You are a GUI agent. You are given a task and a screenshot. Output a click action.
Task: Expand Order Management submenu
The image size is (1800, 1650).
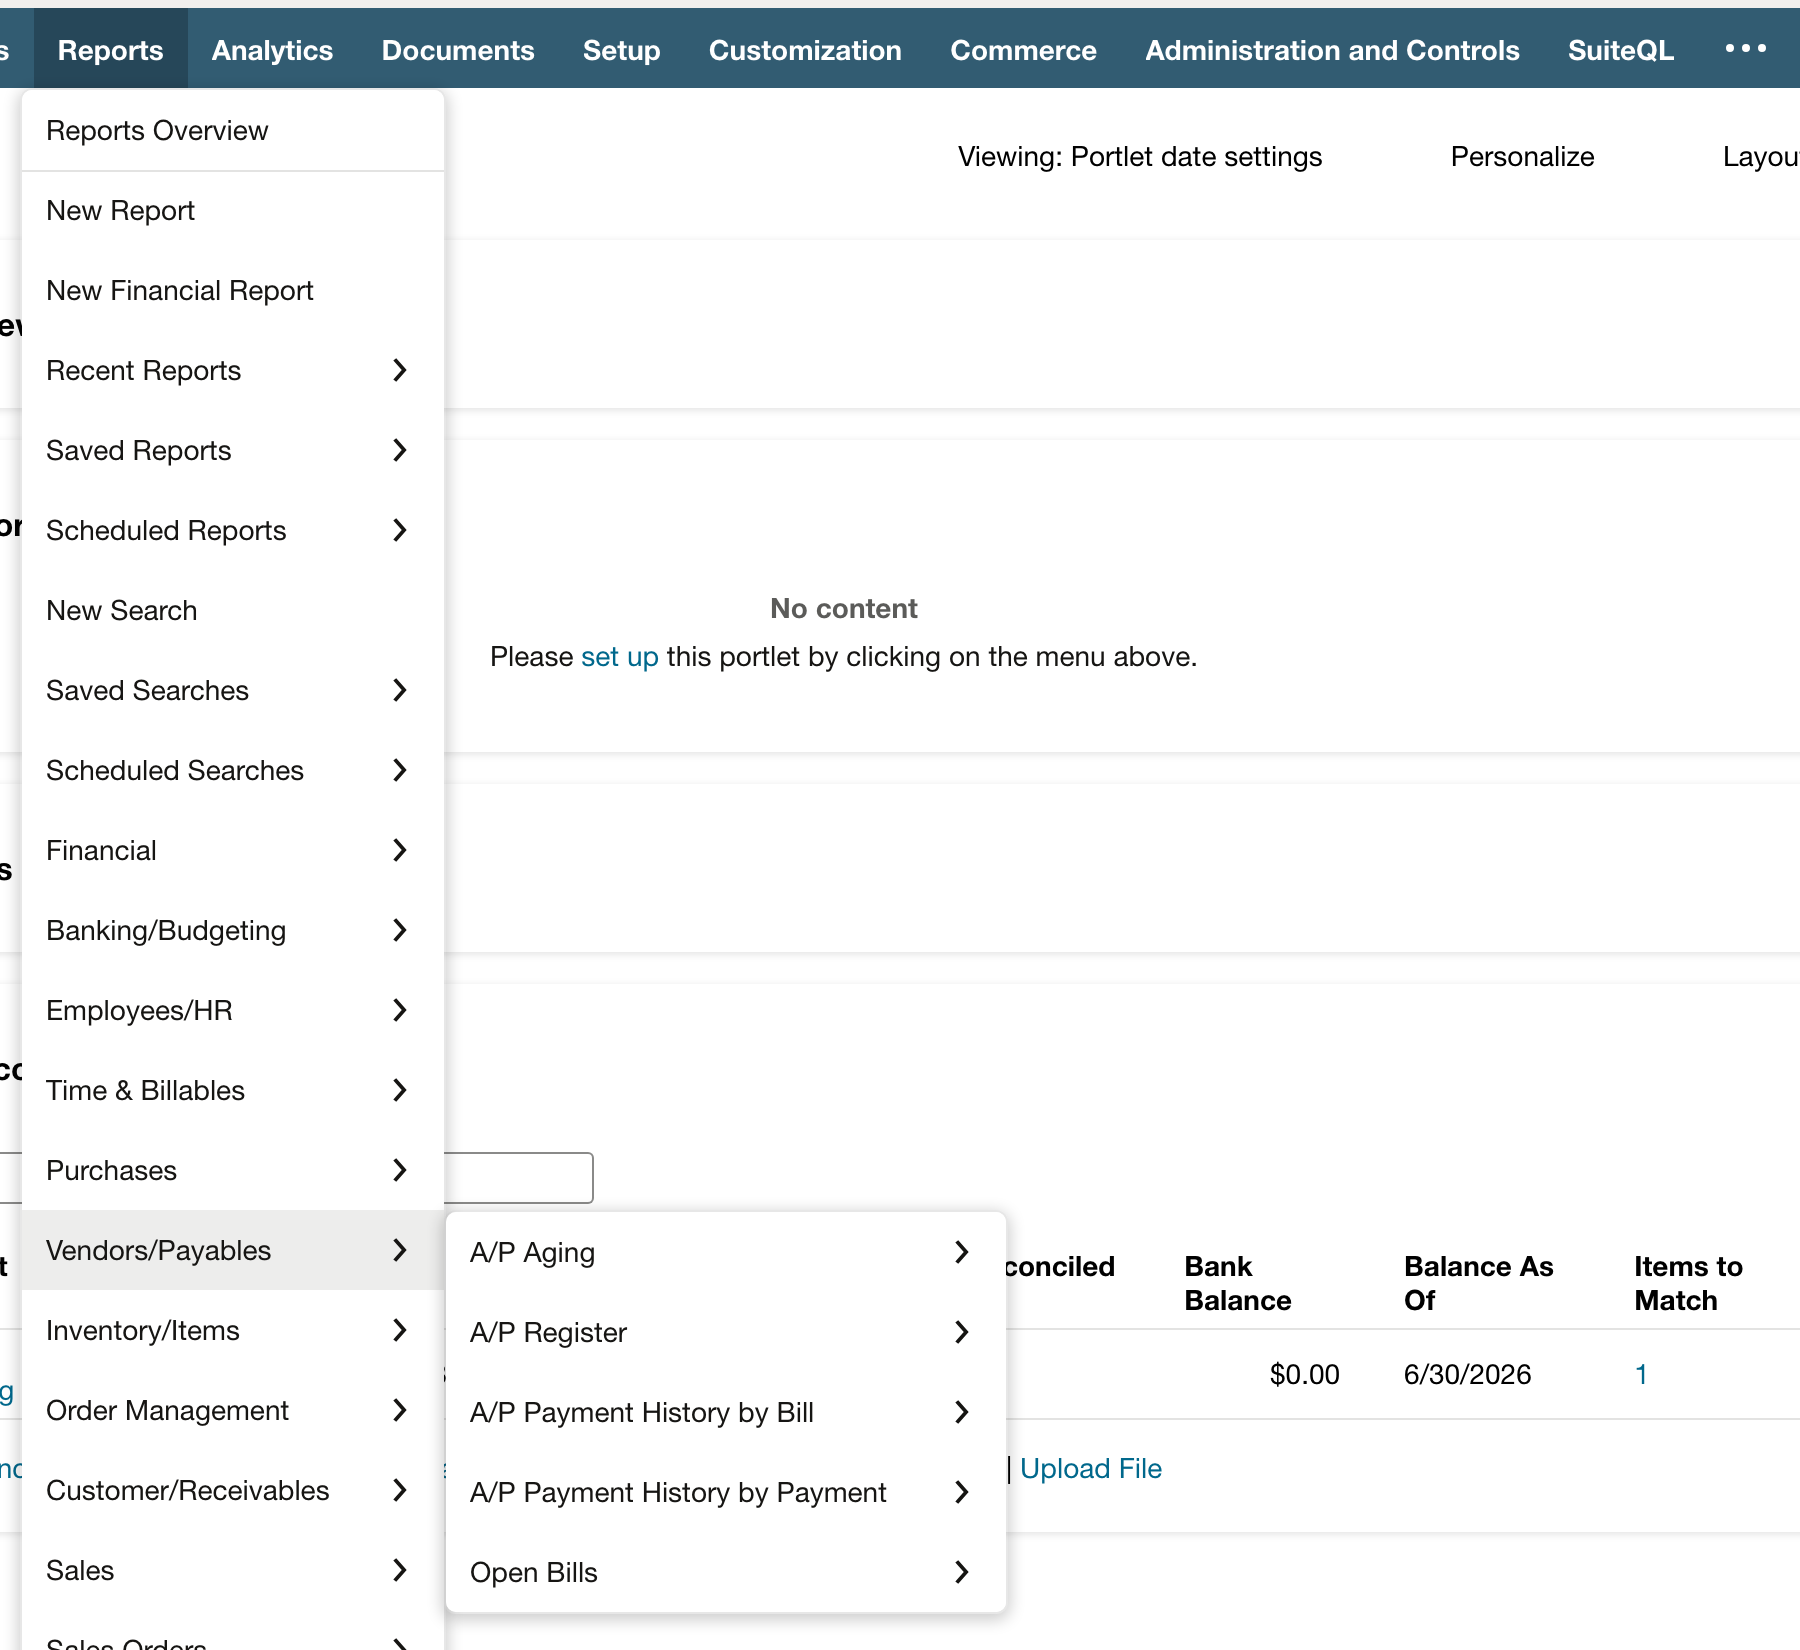233,1411
